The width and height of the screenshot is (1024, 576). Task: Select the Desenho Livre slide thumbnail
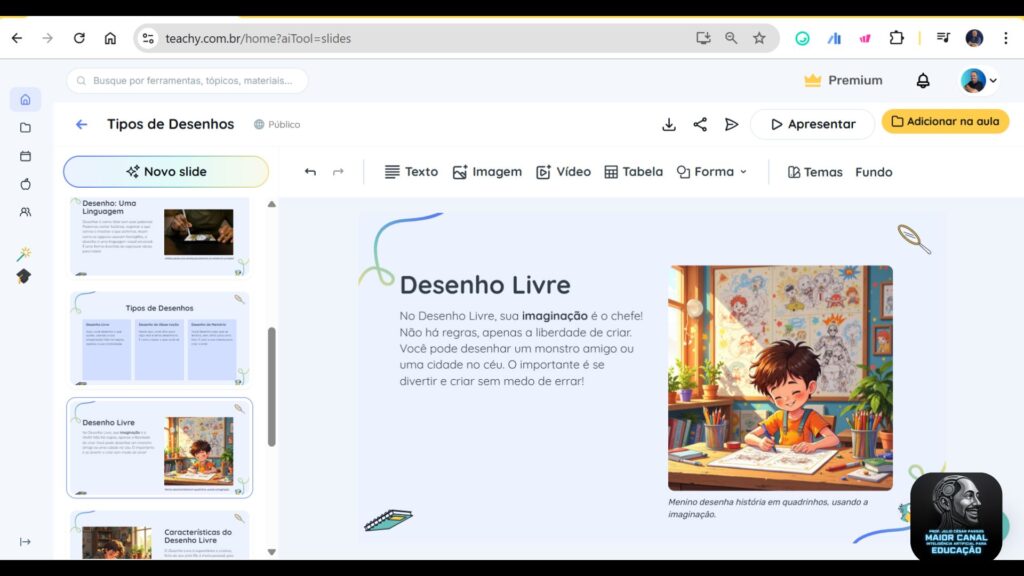(x=159, y=447)
